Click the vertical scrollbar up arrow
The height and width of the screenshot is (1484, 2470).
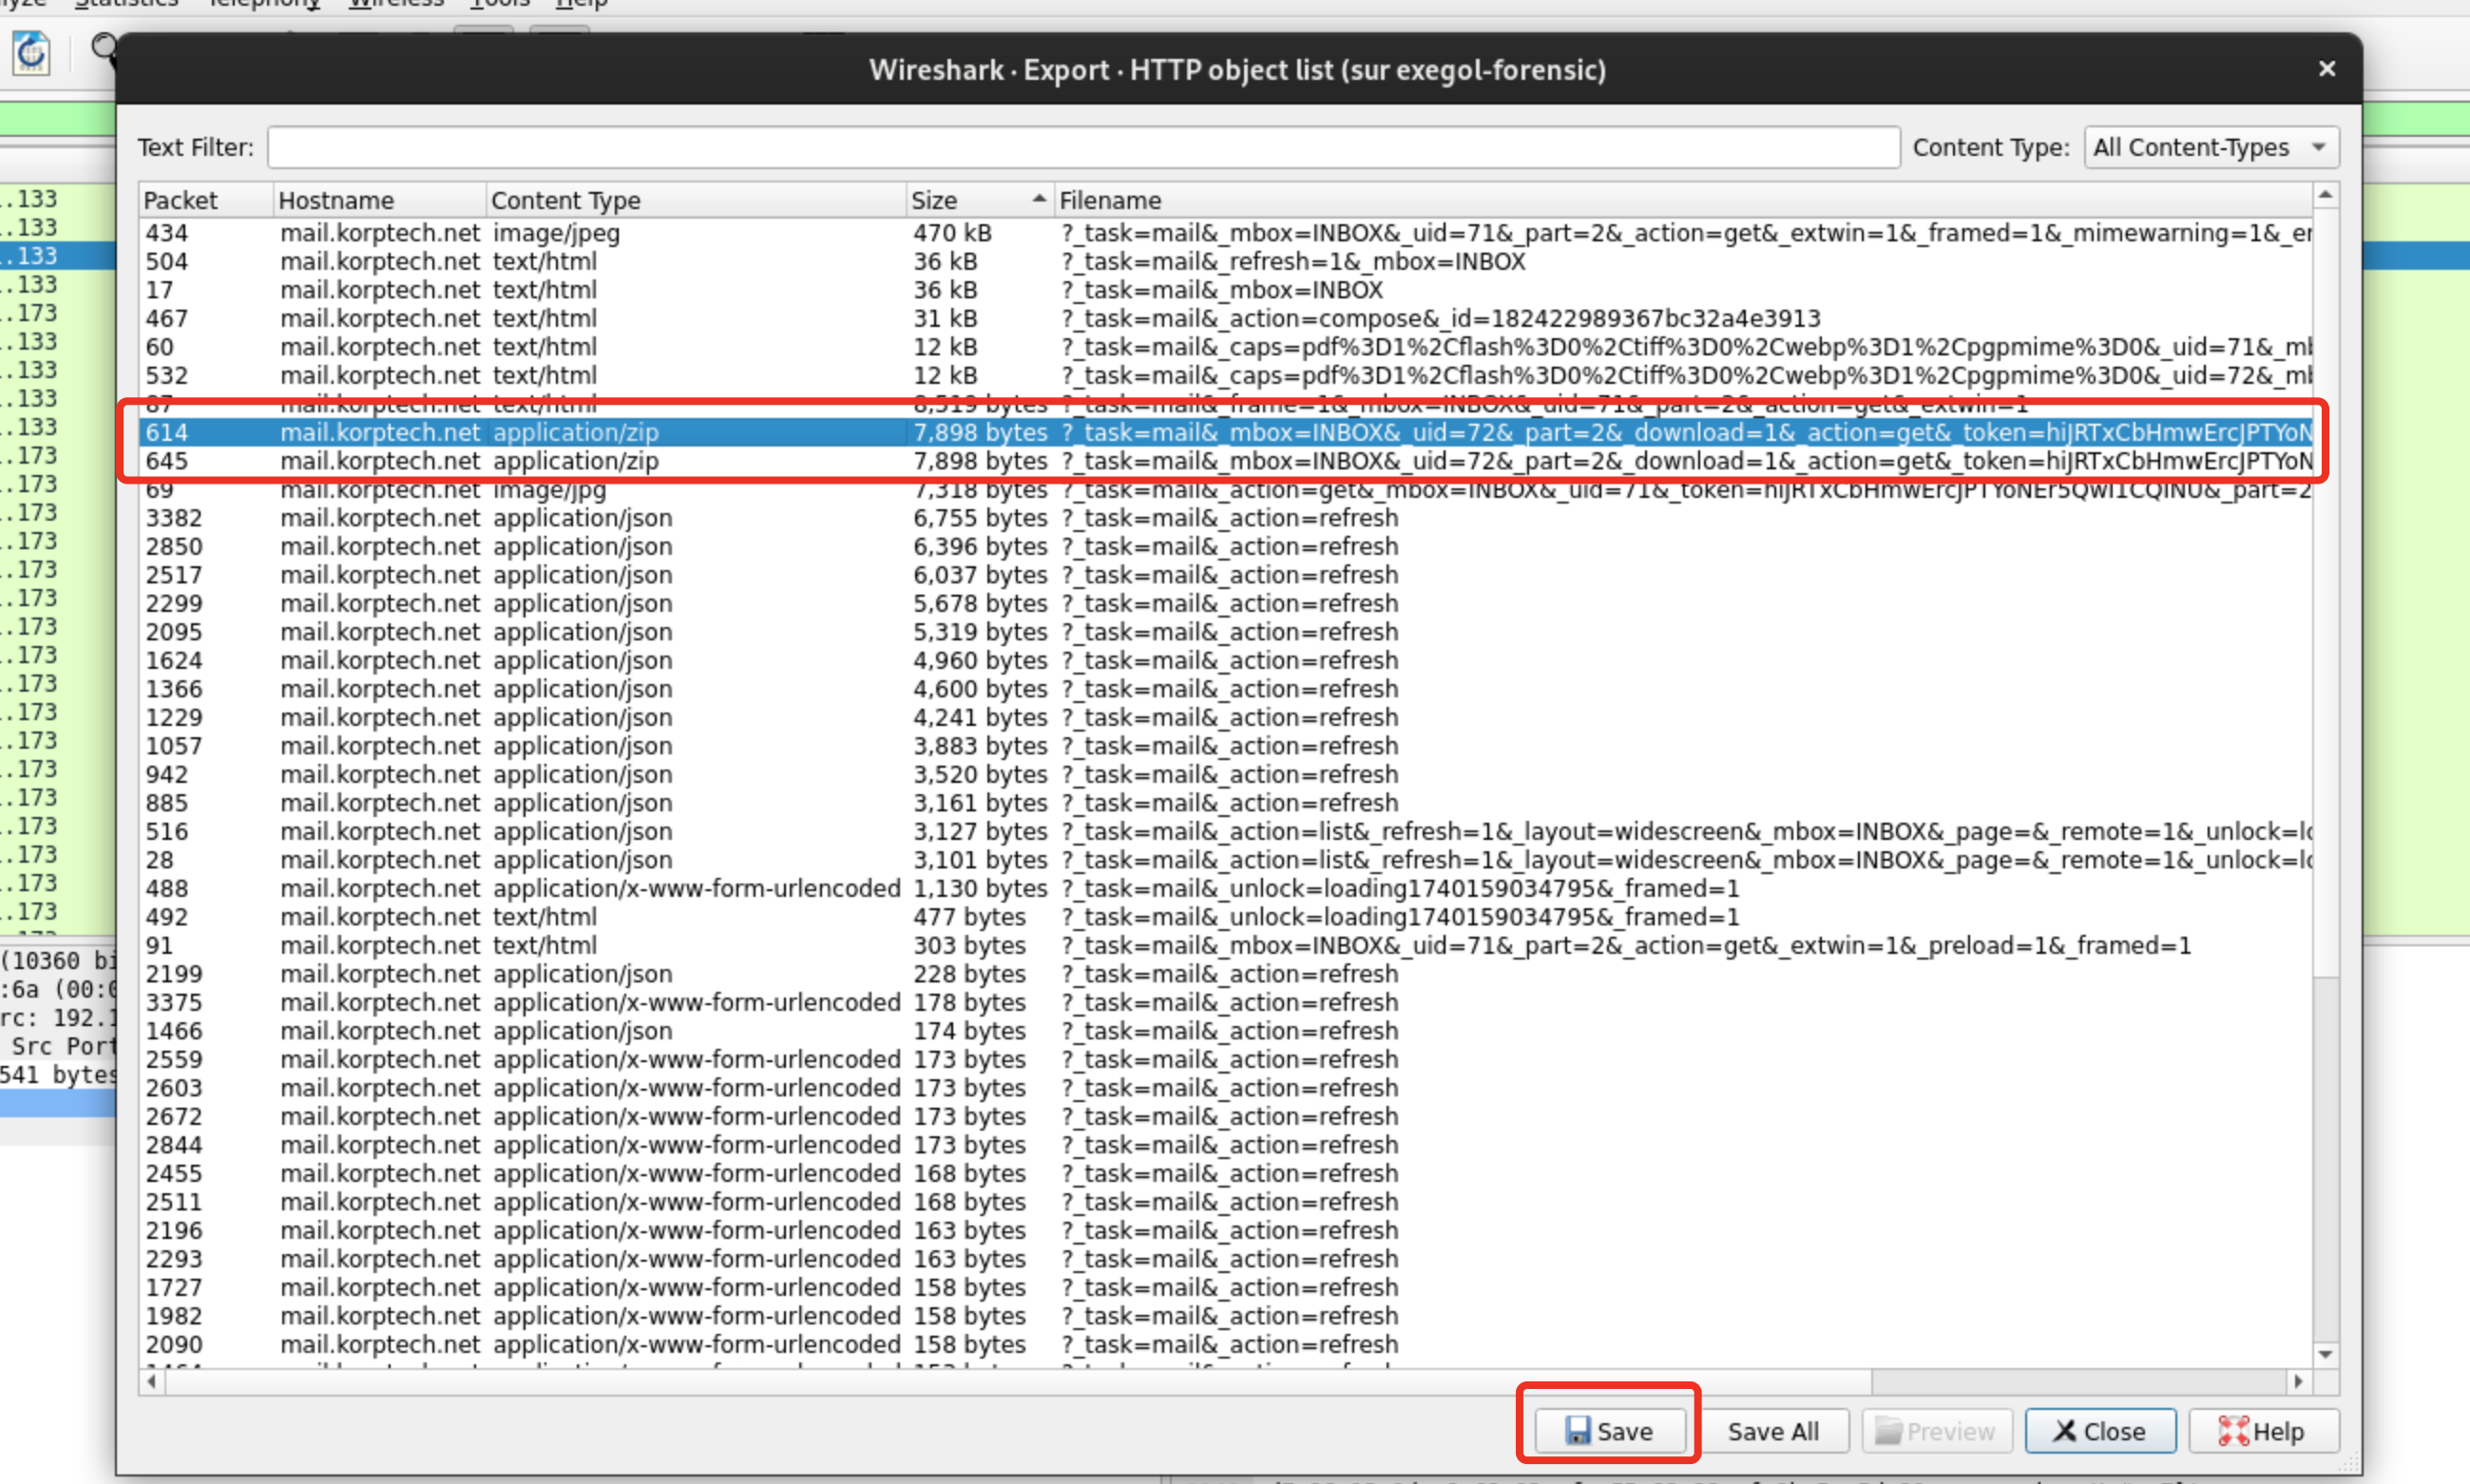click(2326, 196)
